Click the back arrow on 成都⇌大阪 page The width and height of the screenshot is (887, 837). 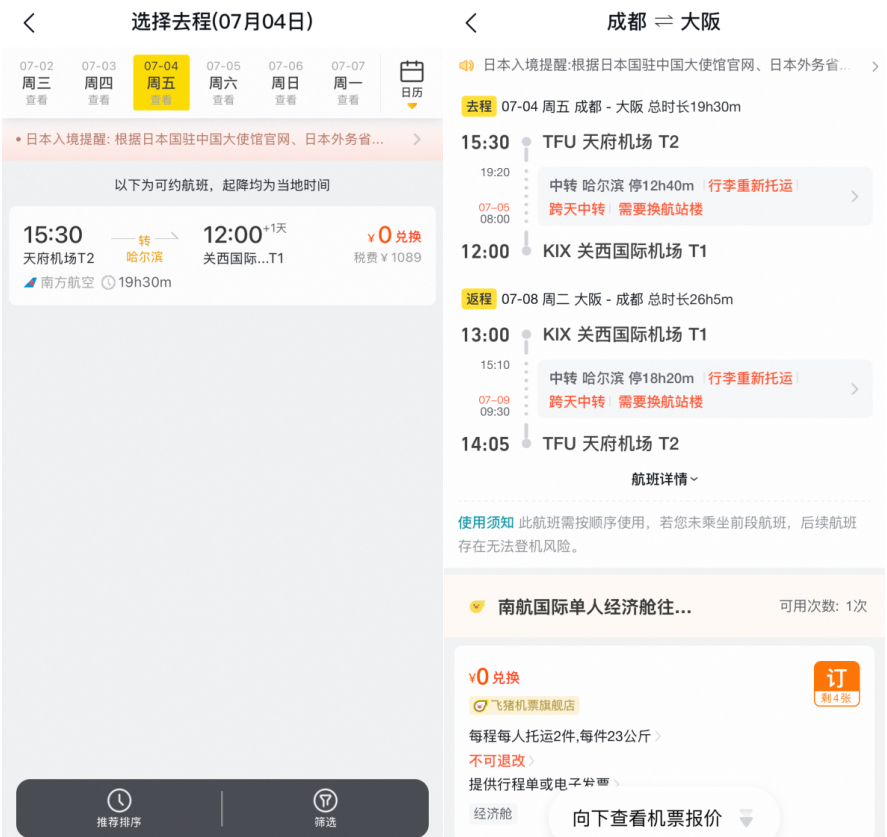click(470, 21)
